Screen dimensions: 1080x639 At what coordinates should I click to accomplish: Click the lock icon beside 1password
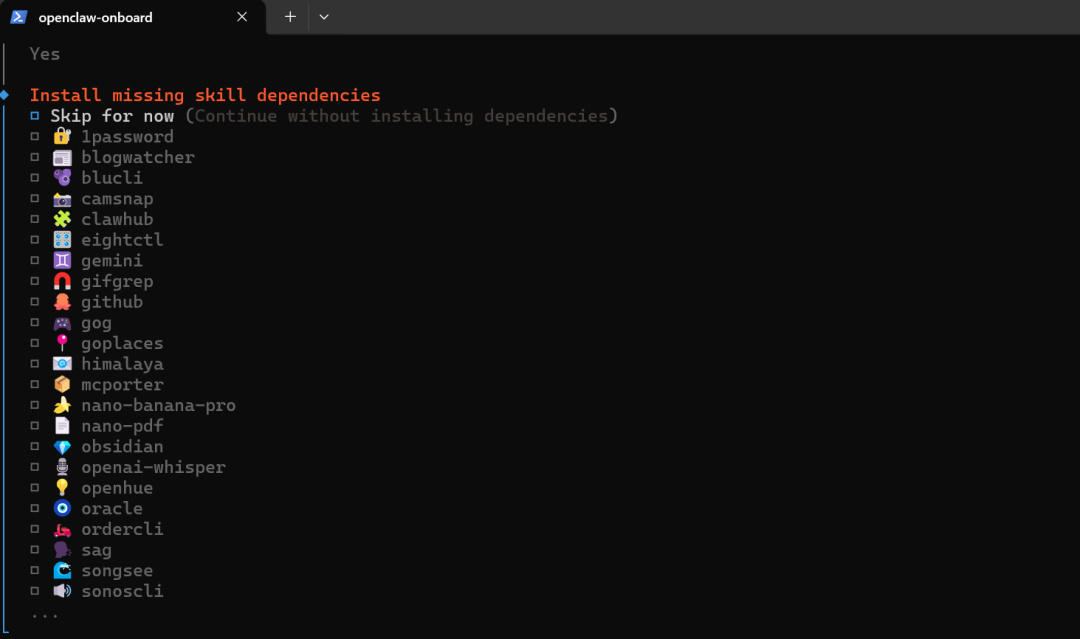[62, 137]
